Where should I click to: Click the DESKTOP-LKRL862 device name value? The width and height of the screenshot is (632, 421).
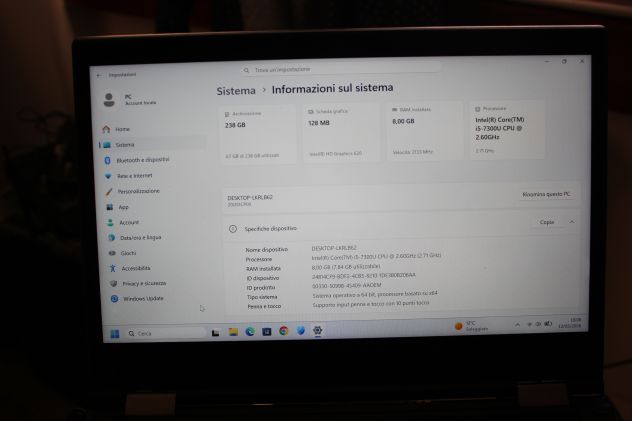334,248
